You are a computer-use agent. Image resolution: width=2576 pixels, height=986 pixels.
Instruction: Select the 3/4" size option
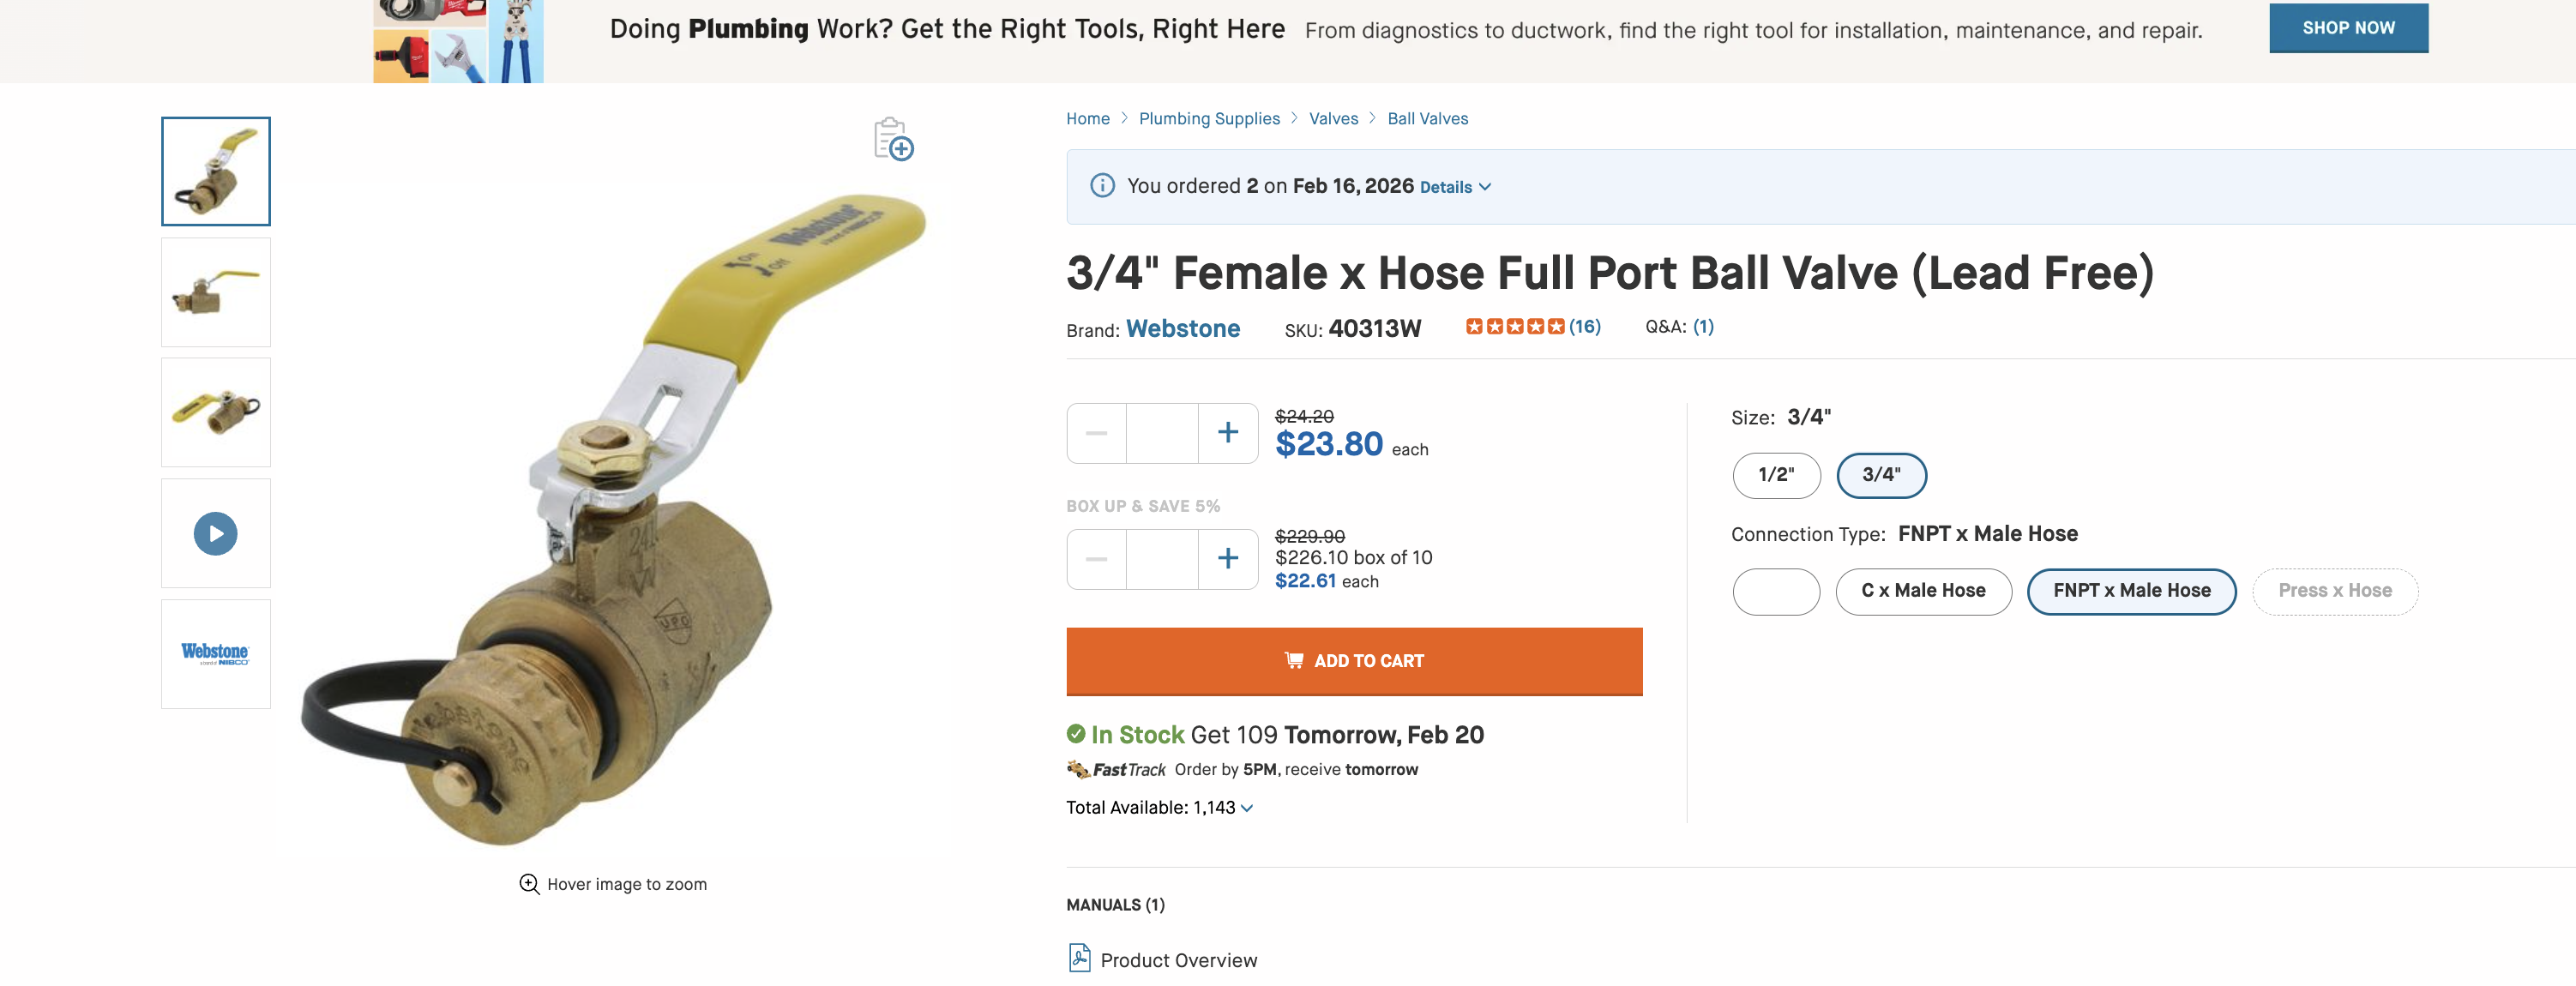pos(1881,475)
